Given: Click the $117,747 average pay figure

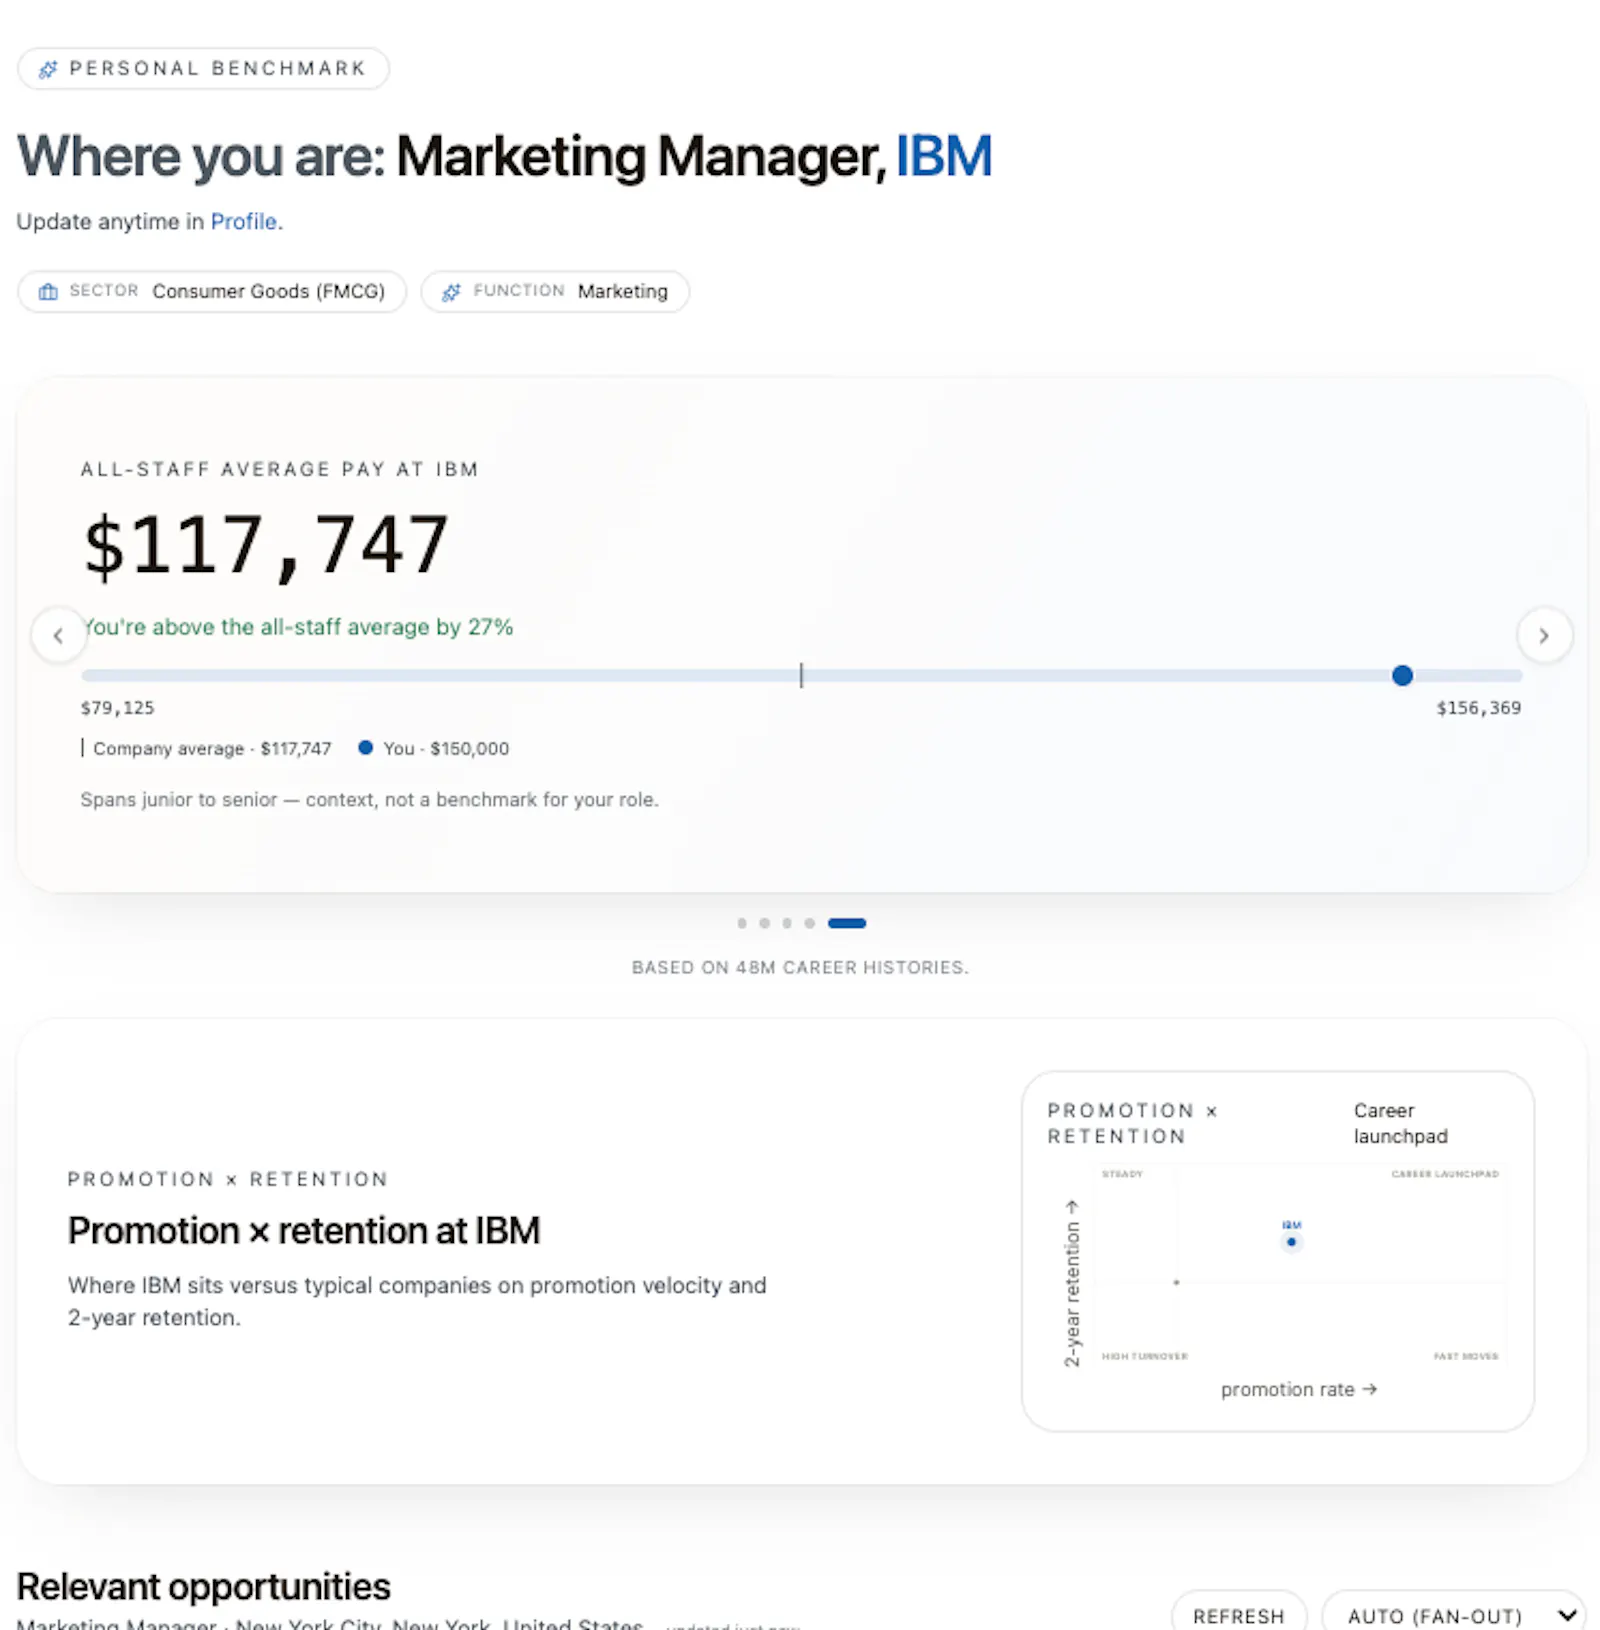Looking at the screenshot, I should pos(266,546).
